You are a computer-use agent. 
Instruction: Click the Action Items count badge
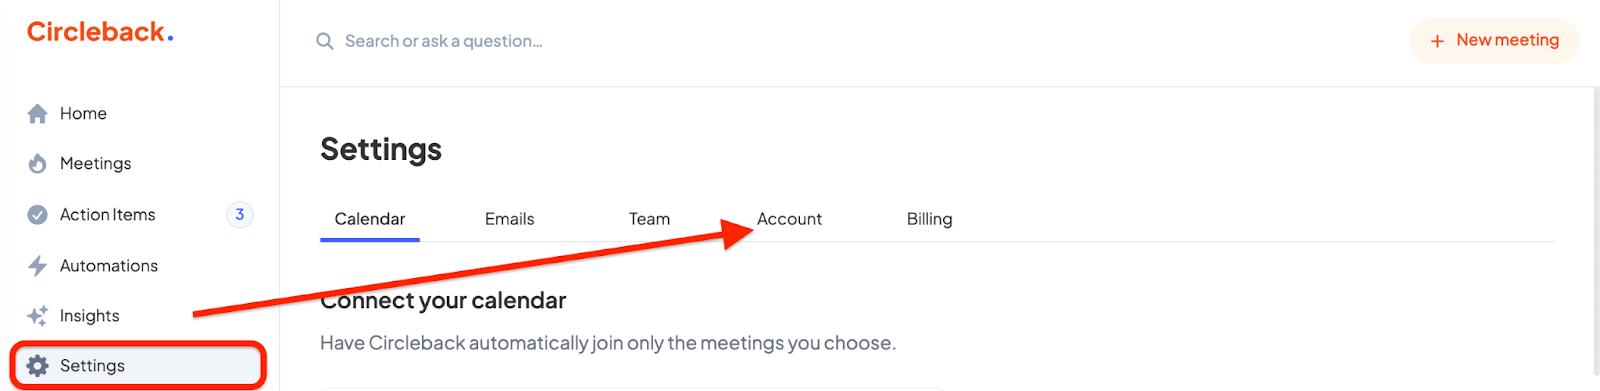(240, 214)
